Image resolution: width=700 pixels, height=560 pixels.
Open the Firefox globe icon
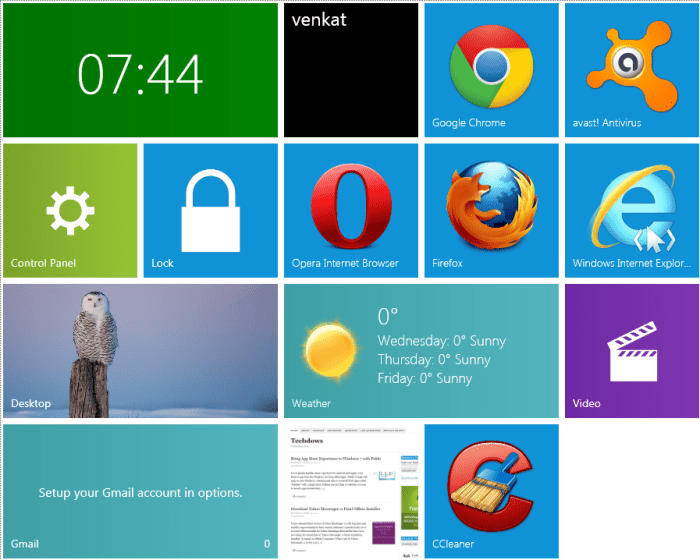[491, 205]
